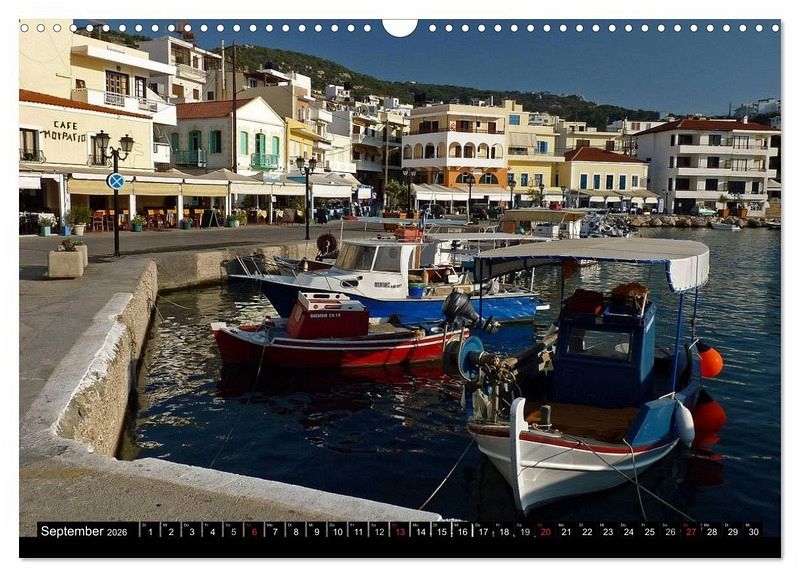Image resolution: width=800 pixels, height=577 pixels.
Task: Click the September 2026 month label
Action: [x=84, y=531]
